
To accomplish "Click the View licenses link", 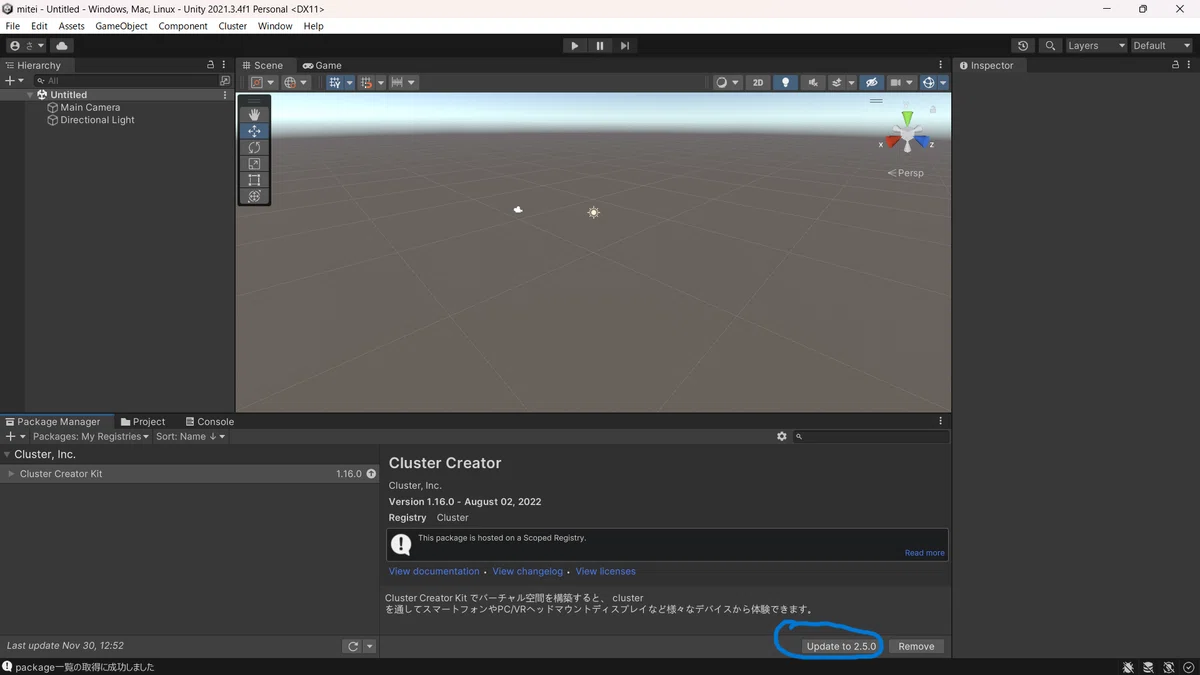I will pyautogui.click(x=605, y=572).
